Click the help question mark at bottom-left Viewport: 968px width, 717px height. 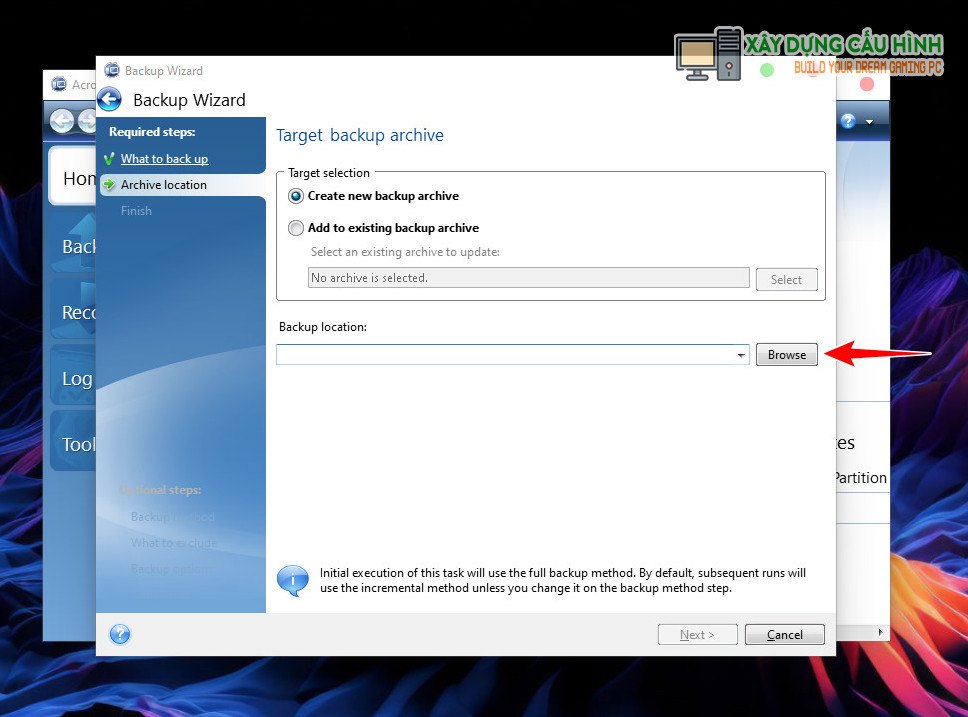point(120,634)
